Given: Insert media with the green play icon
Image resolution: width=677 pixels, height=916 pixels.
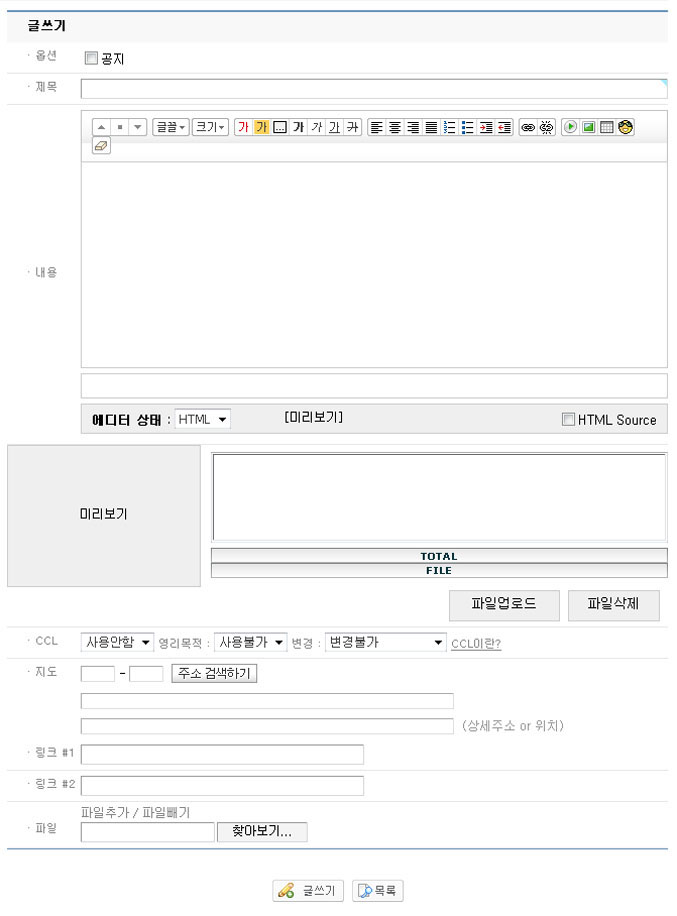Looking at the screenshot, I should 570,127.
